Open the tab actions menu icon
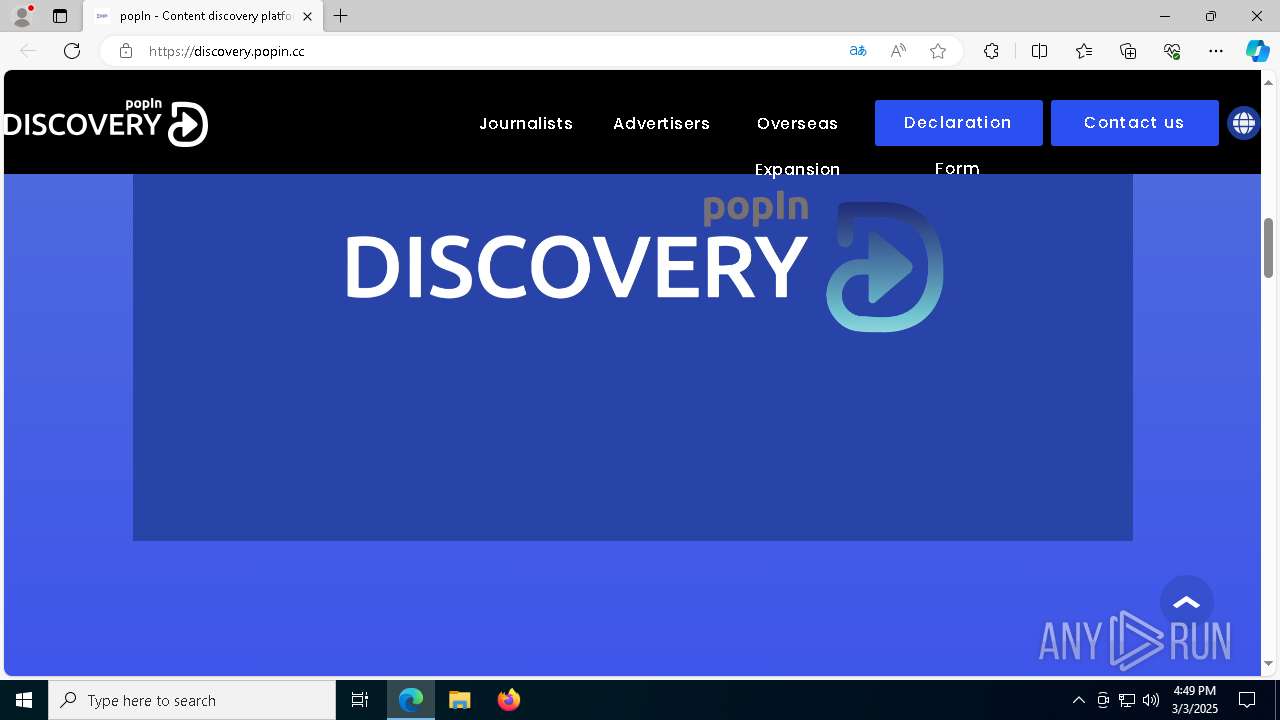Image resolution: width=1280 pixels, height=720 pixels. (x=60, y=16)
